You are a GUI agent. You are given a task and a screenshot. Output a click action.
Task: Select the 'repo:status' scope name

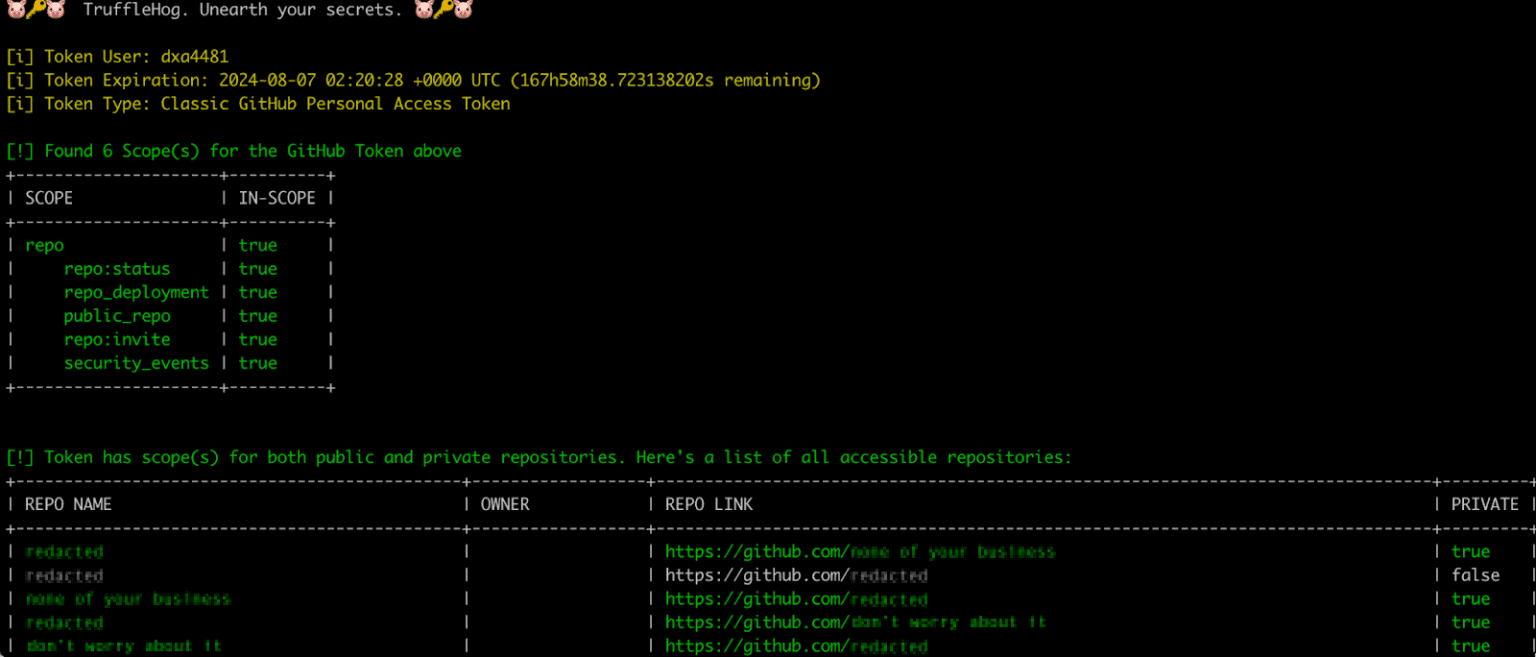coord(117,269)
